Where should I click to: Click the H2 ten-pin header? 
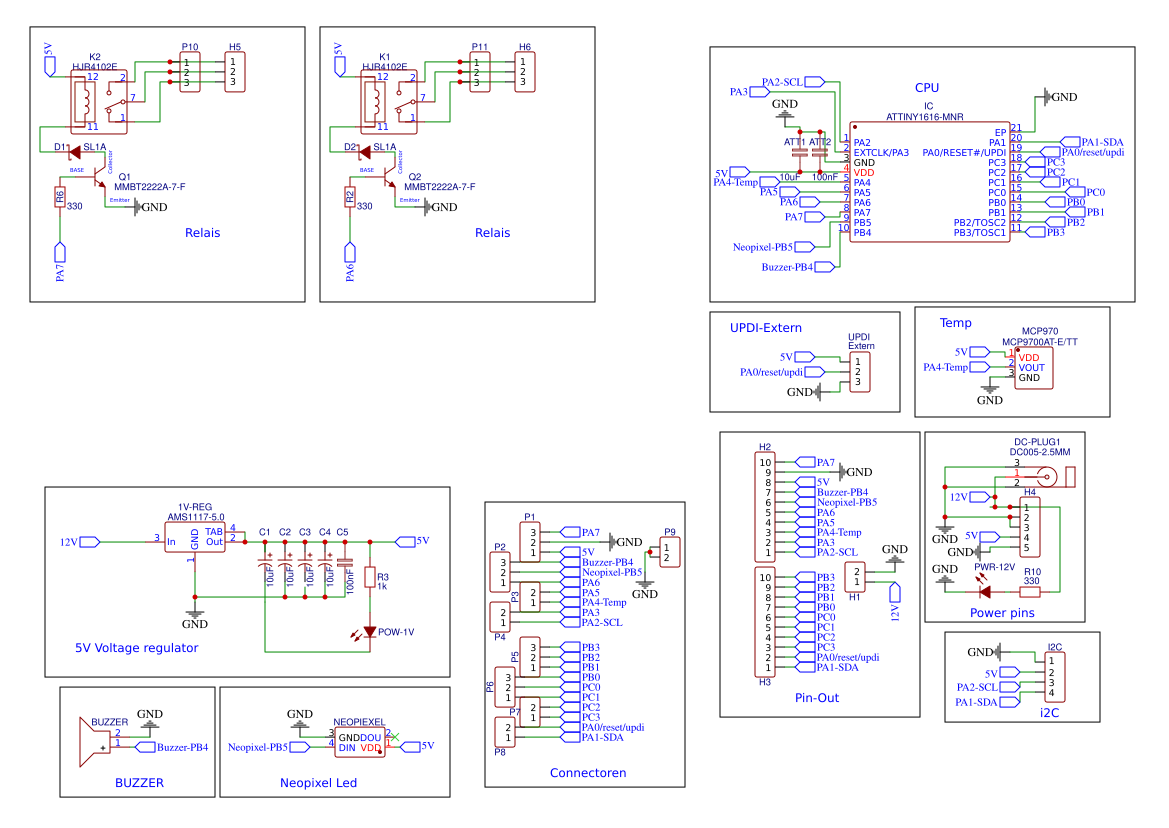[766, 507]
